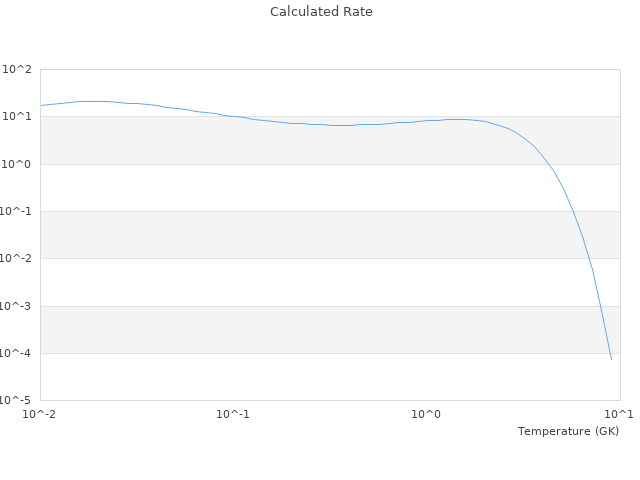This screenshot has width=640, height=480.
Task: Select the 10^-3 vertical axis label
Action: (17, 306)
